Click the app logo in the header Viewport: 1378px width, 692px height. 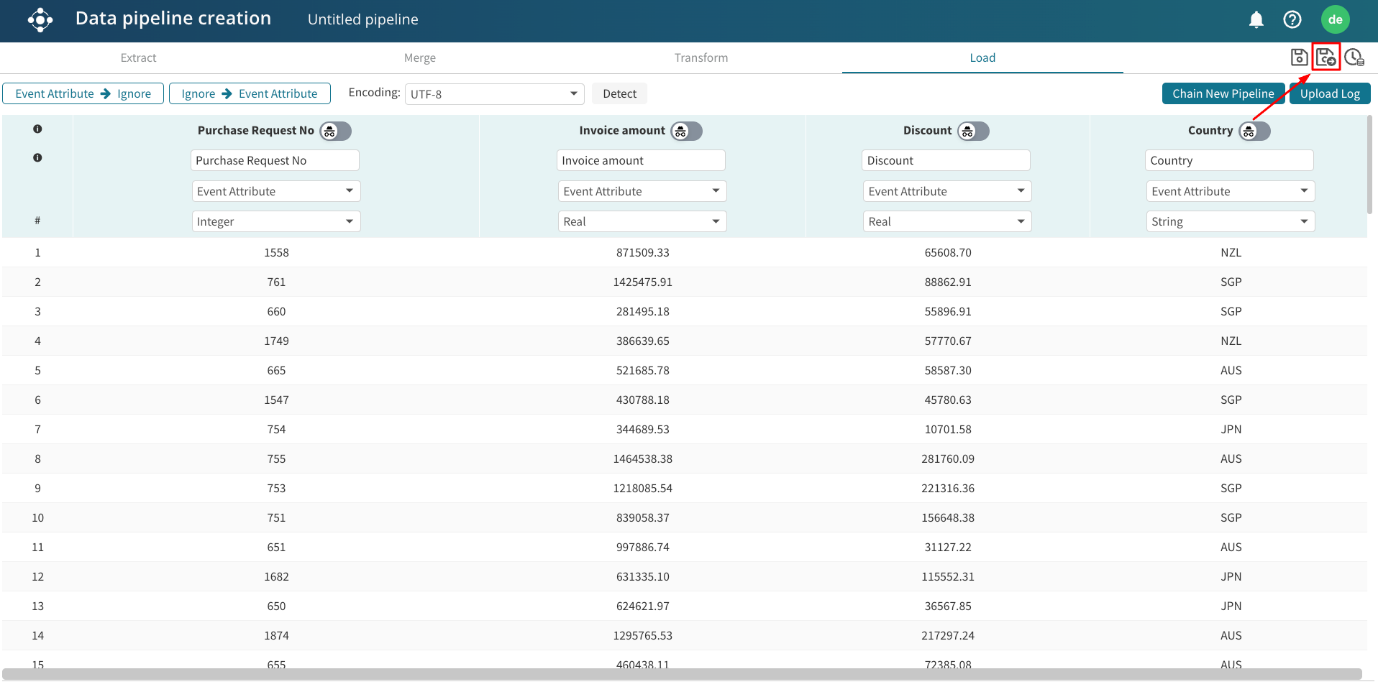pos(39,19)
